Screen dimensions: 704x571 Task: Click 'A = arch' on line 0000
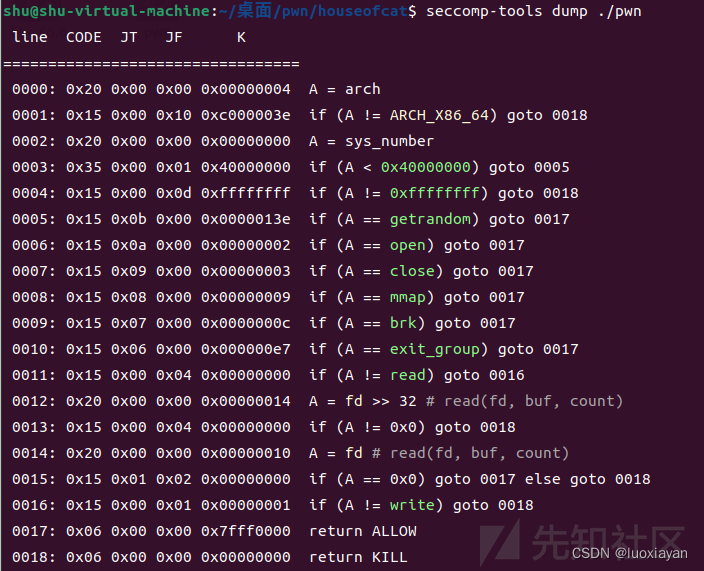point(344,89)
